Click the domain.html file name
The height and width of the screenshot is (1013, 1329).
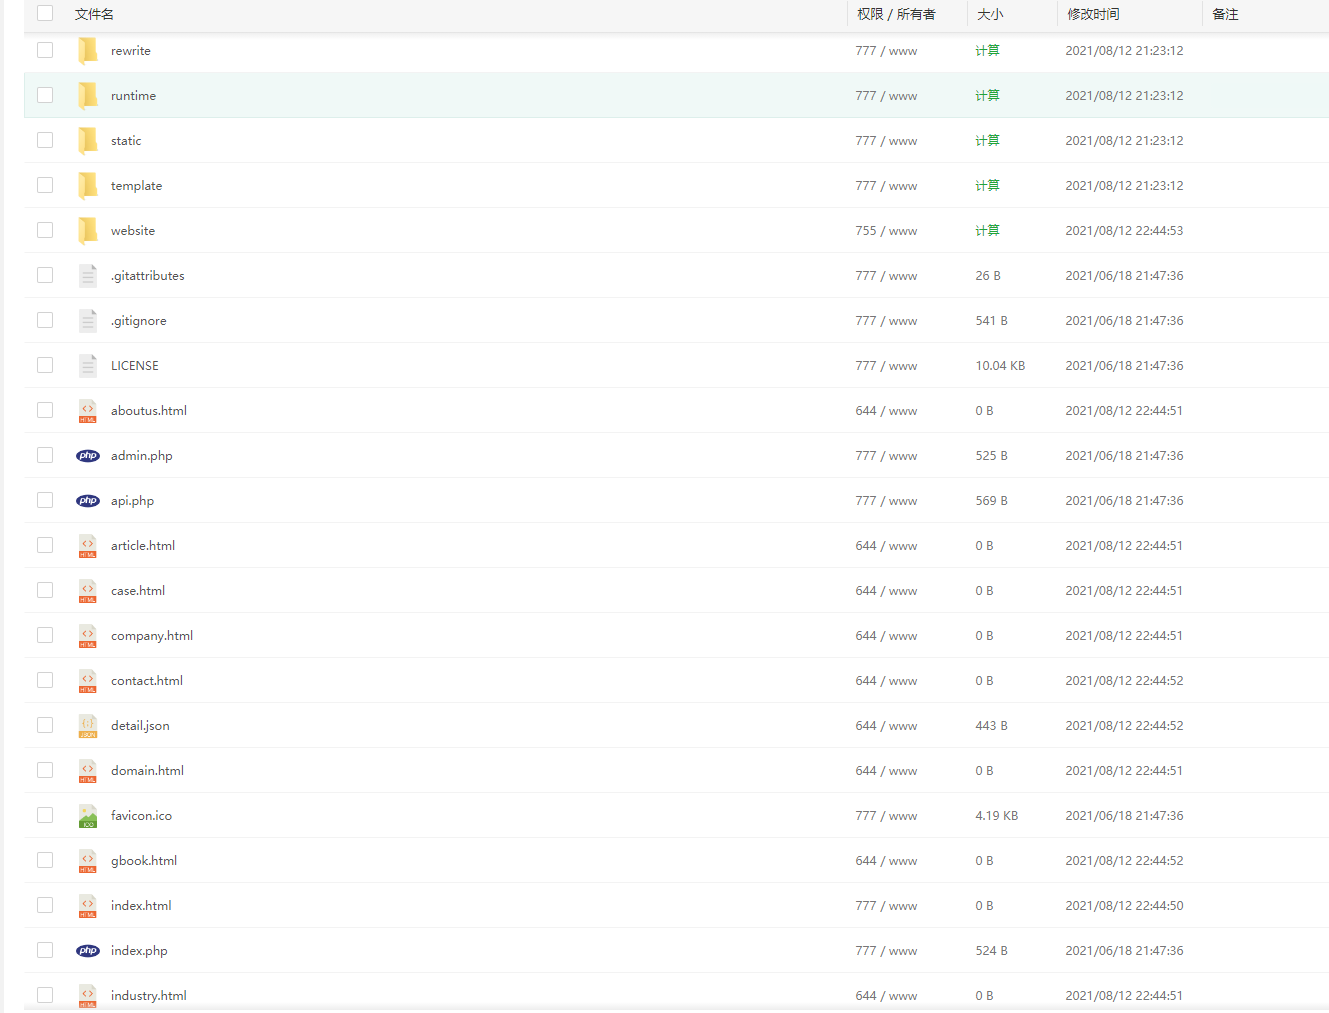click(x=147, y=771)
